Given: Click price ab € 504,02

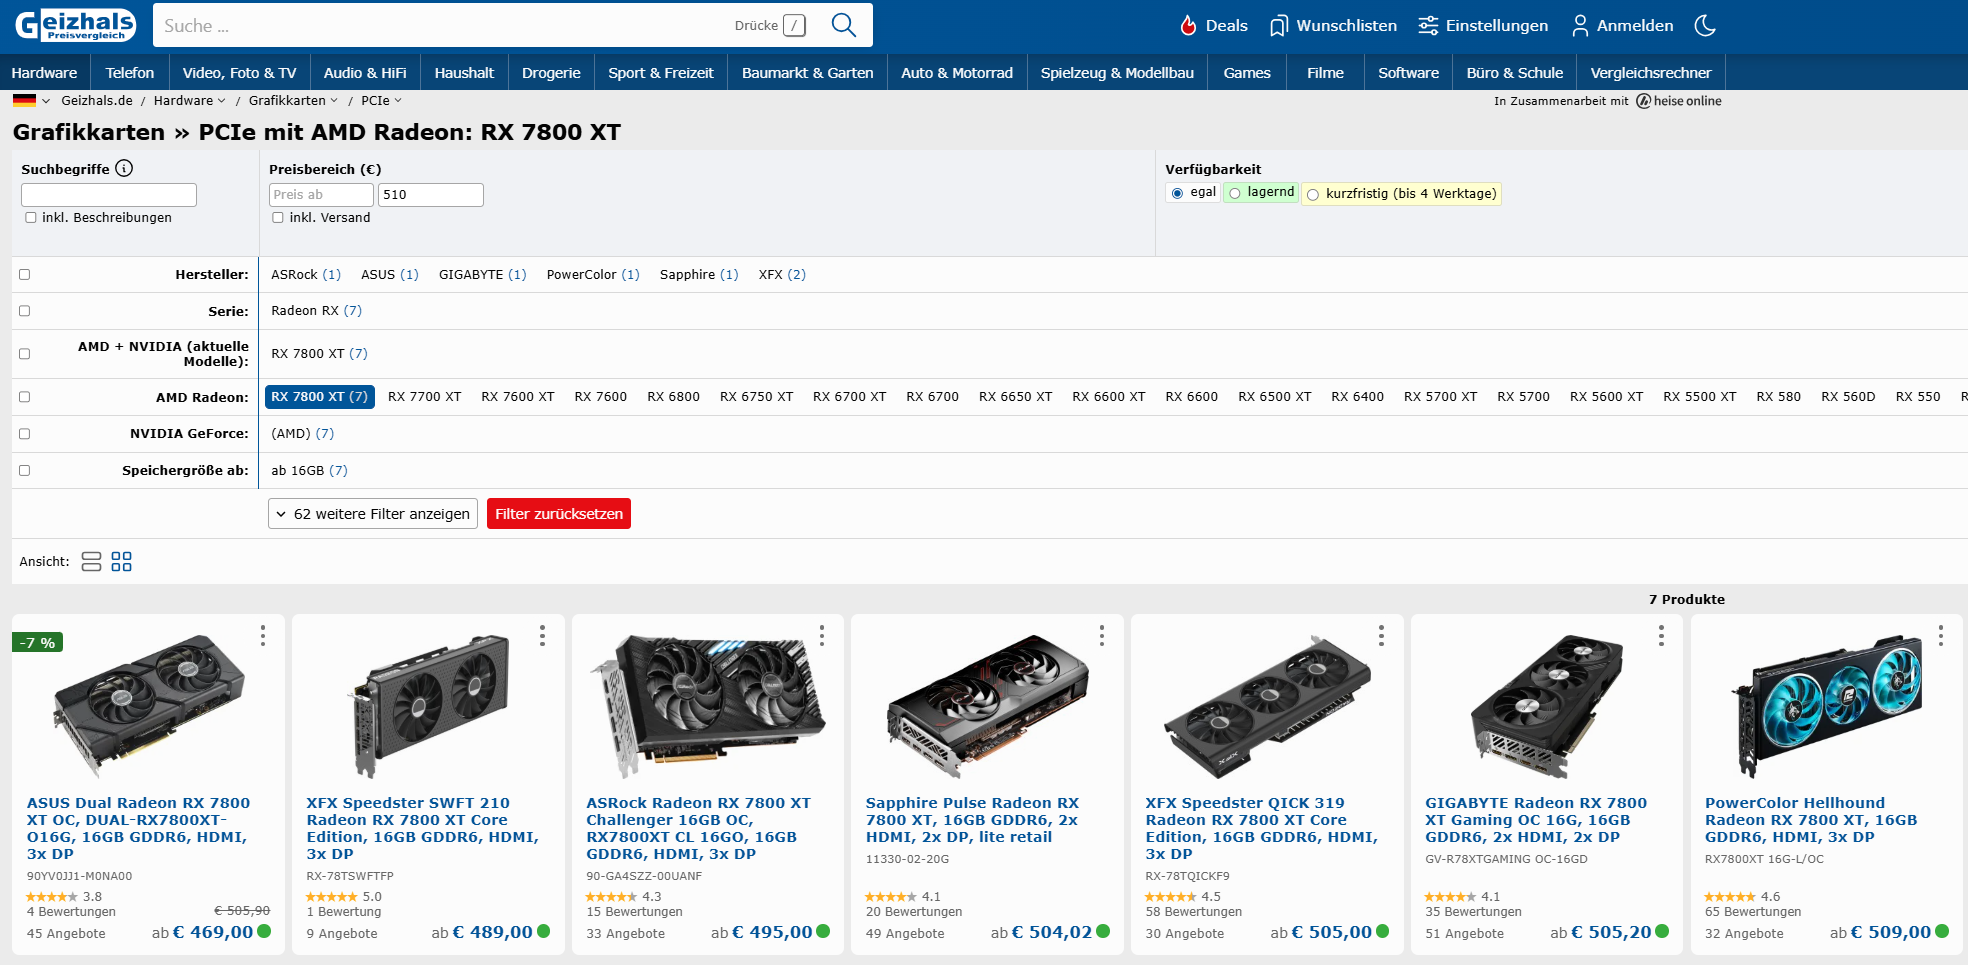Looking at the screenshot, I should coord(1041,932).
